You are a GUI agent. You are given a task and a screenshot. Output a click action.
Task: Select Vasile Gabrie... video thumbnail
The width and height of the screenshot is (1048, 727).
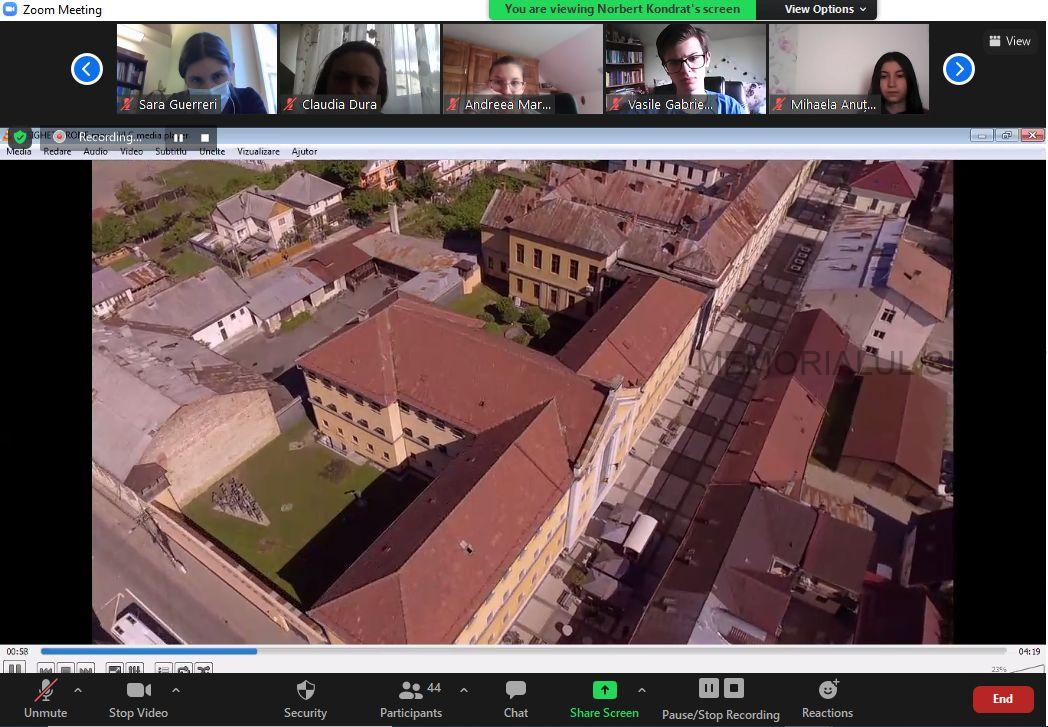pos(686,69)
